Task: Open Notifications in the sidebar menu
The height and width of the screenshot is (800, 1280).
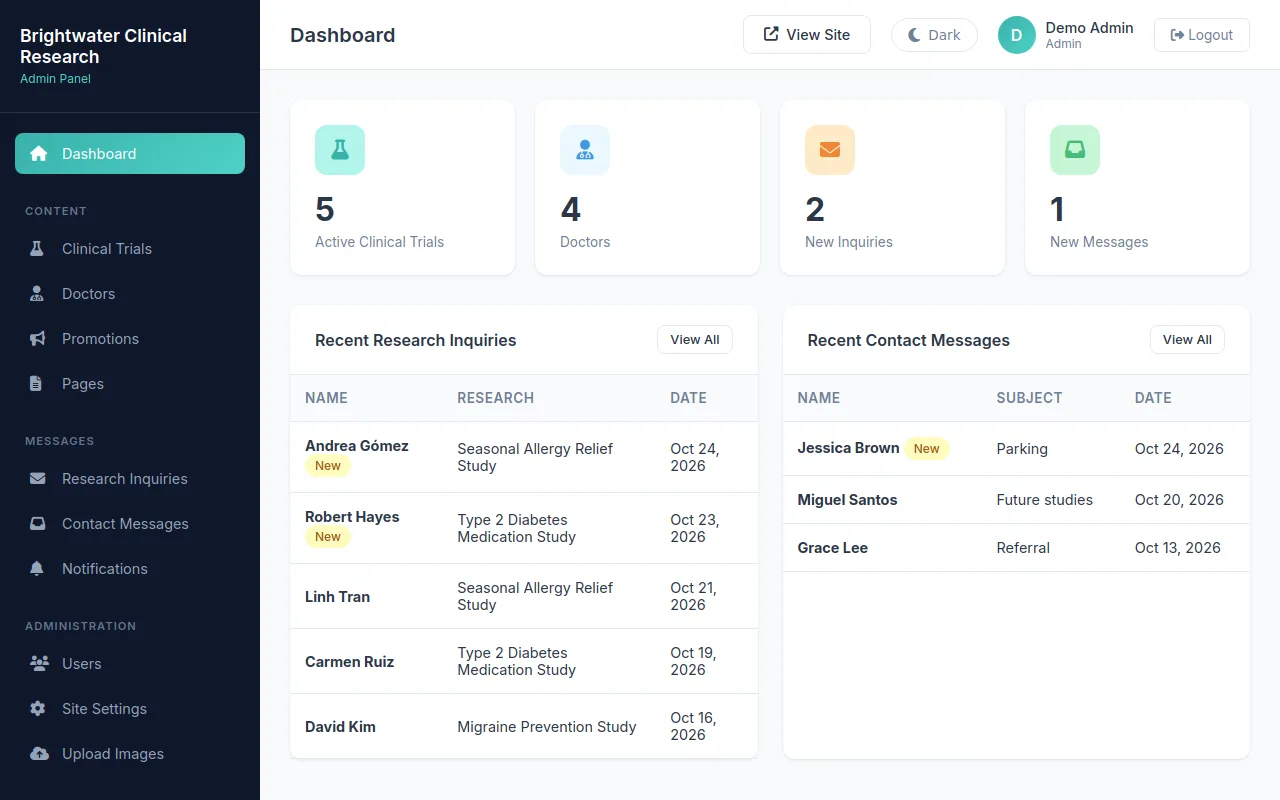Action: click(x=130, y=569)
